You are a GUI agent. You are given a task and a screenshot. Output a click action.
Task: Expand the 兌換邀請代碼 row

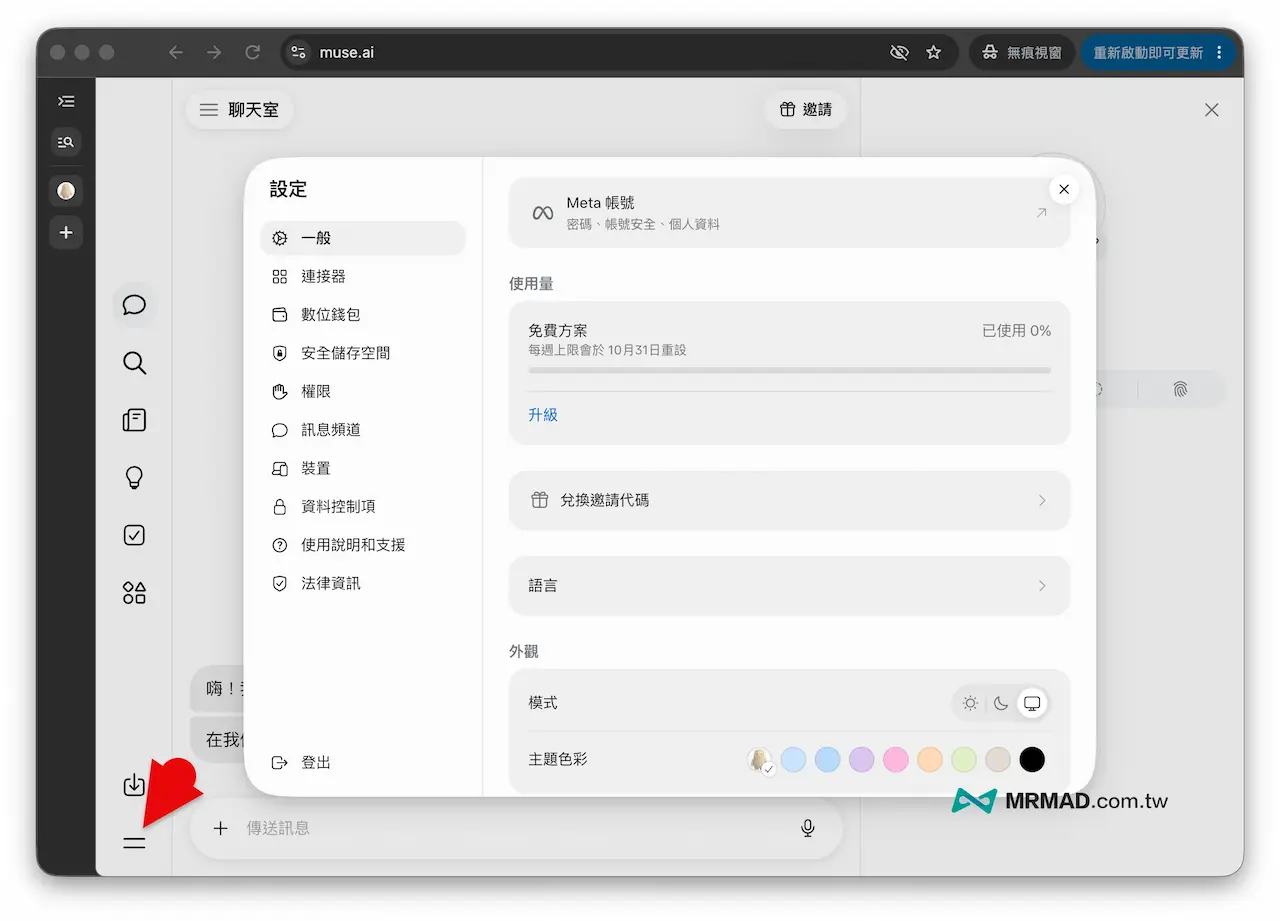pos(789,500)
